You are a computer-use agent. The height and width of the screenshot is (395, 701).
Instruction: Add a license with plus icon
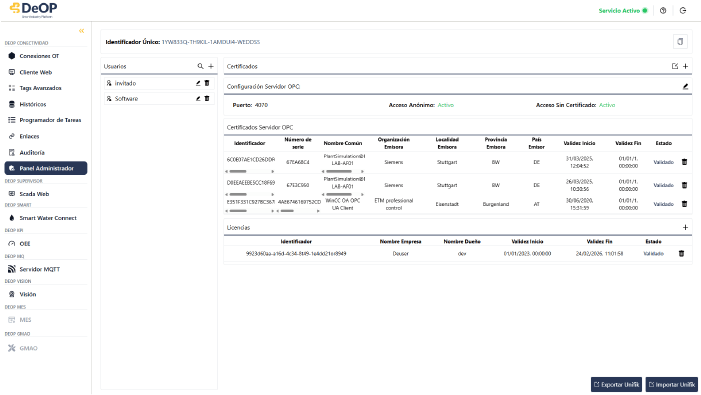click(685, 227)
